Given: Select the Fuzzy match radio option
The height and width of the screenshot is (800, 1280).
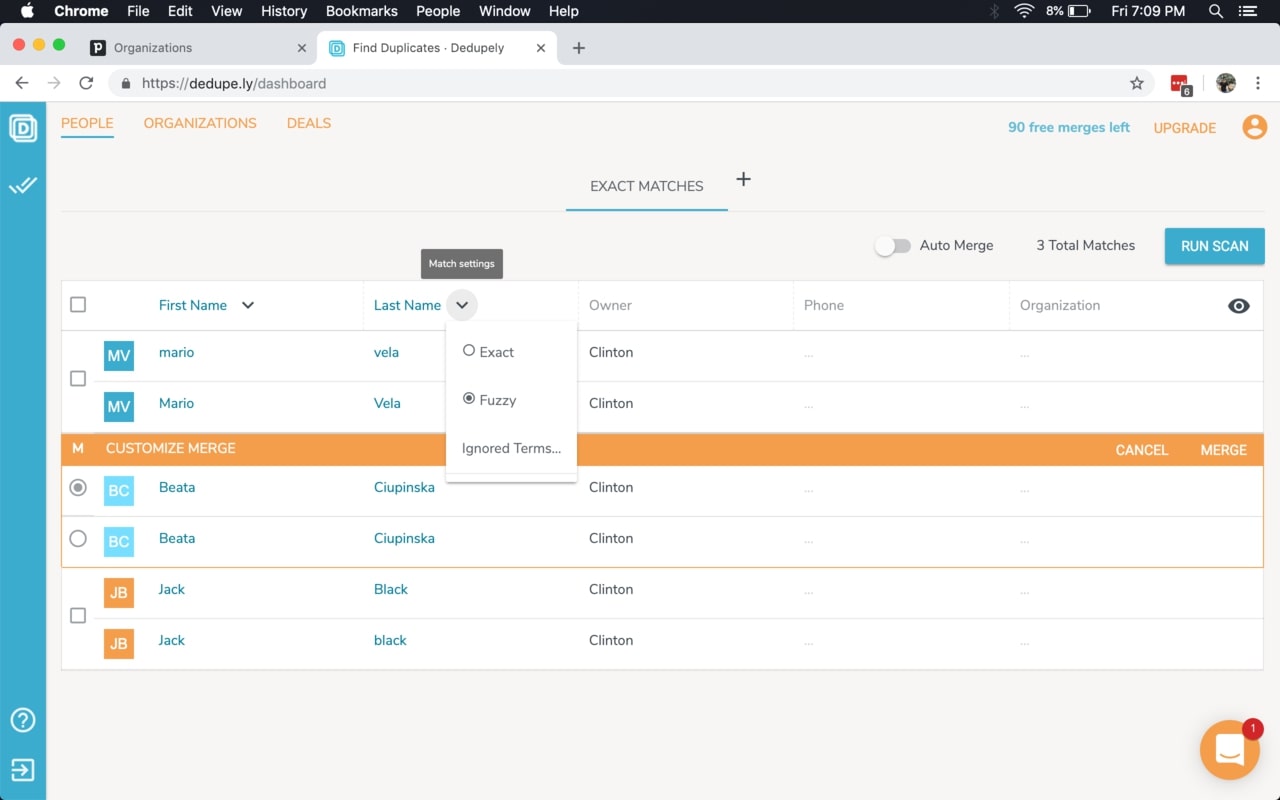Looking at the screenshot, I should click(x=469, y=399).
